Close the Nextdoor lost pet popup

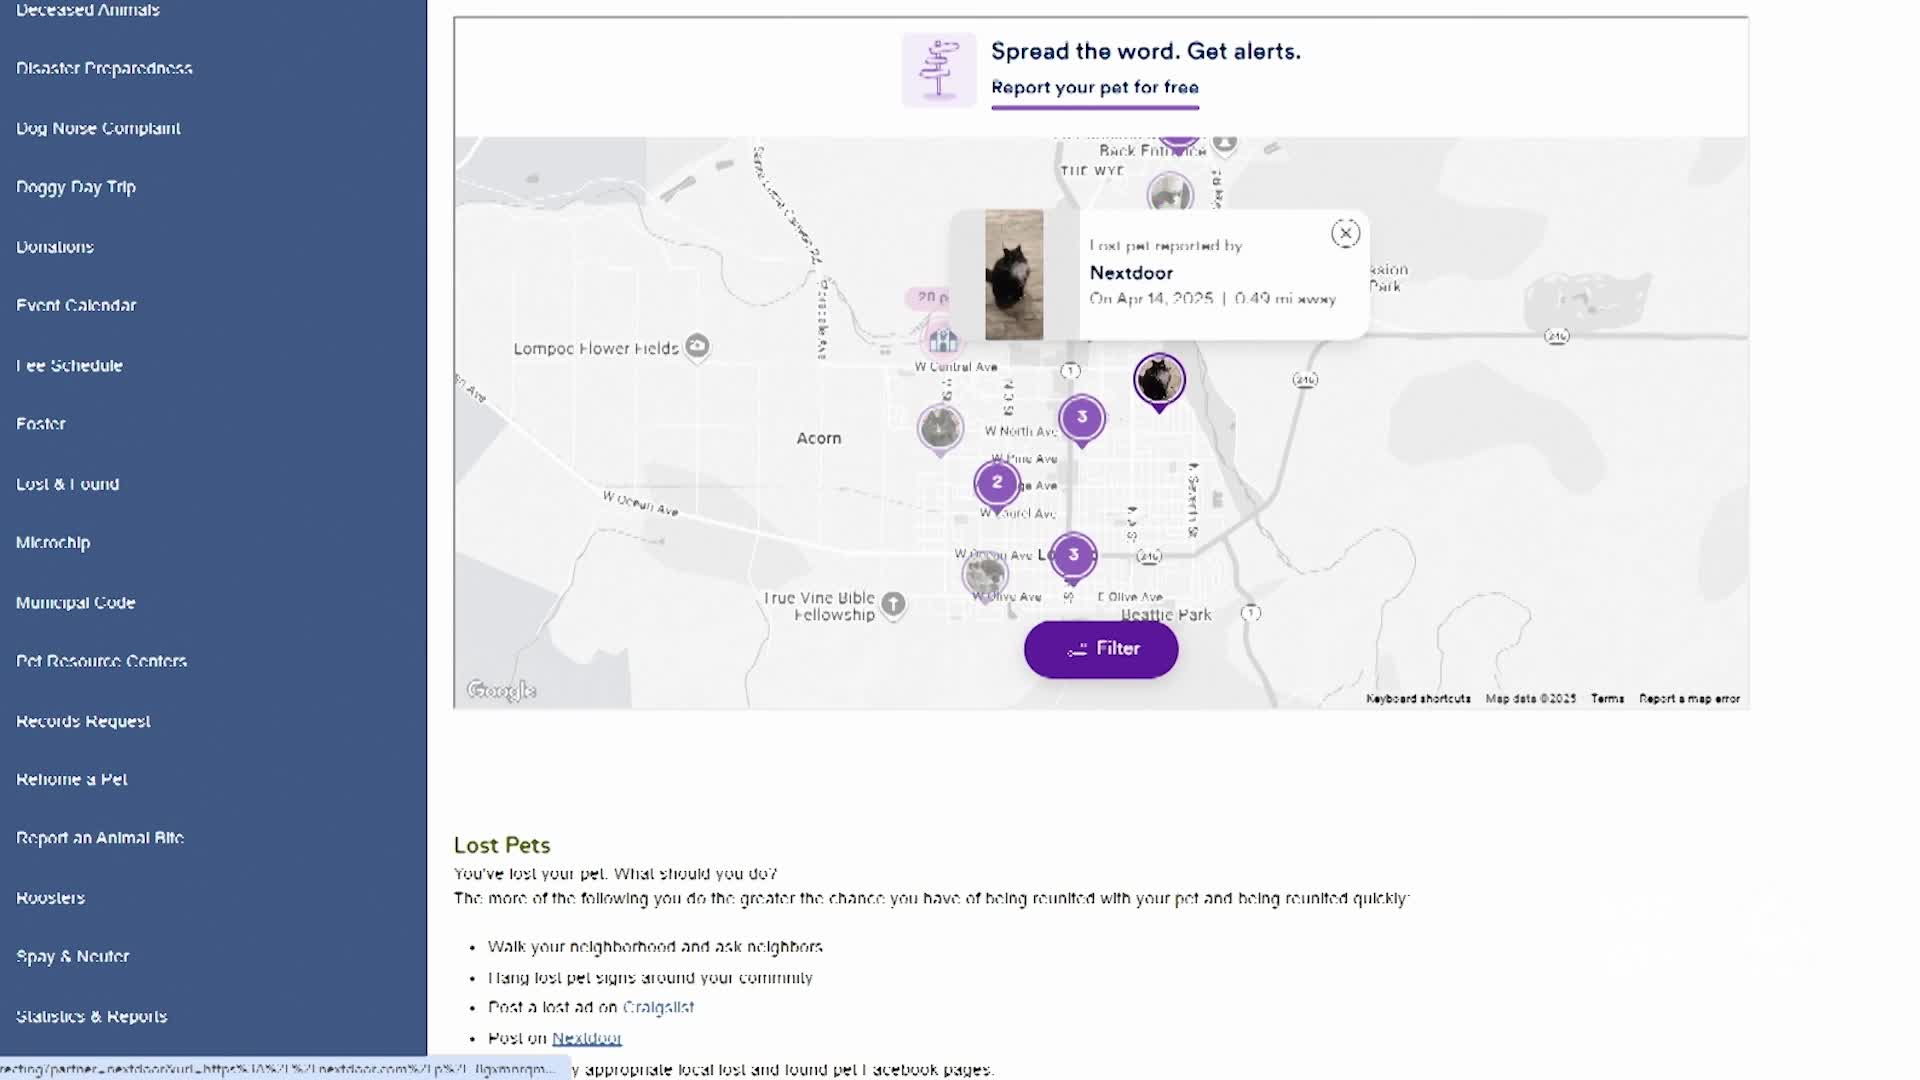(x=1345, y=234)
